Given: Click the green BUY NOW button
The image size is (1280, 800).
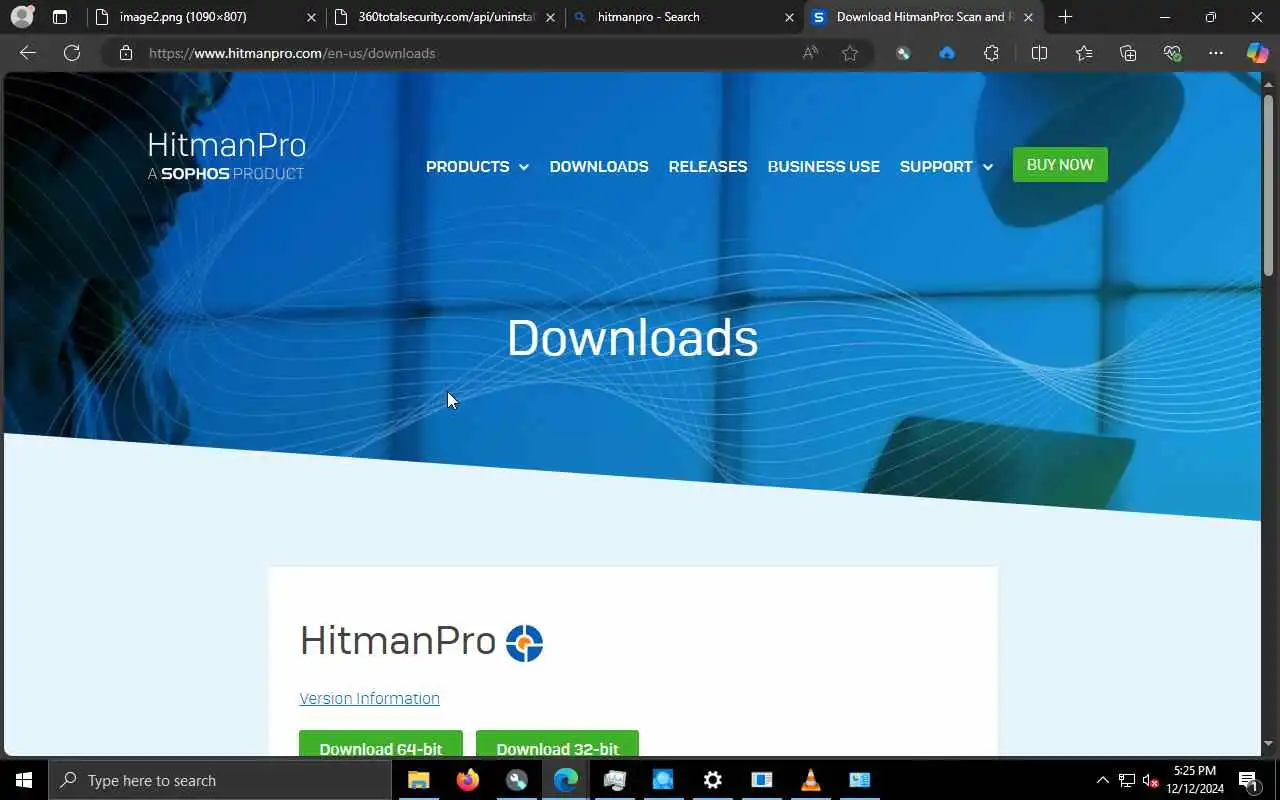Looking at the screenshot, I should [1060, 165].
